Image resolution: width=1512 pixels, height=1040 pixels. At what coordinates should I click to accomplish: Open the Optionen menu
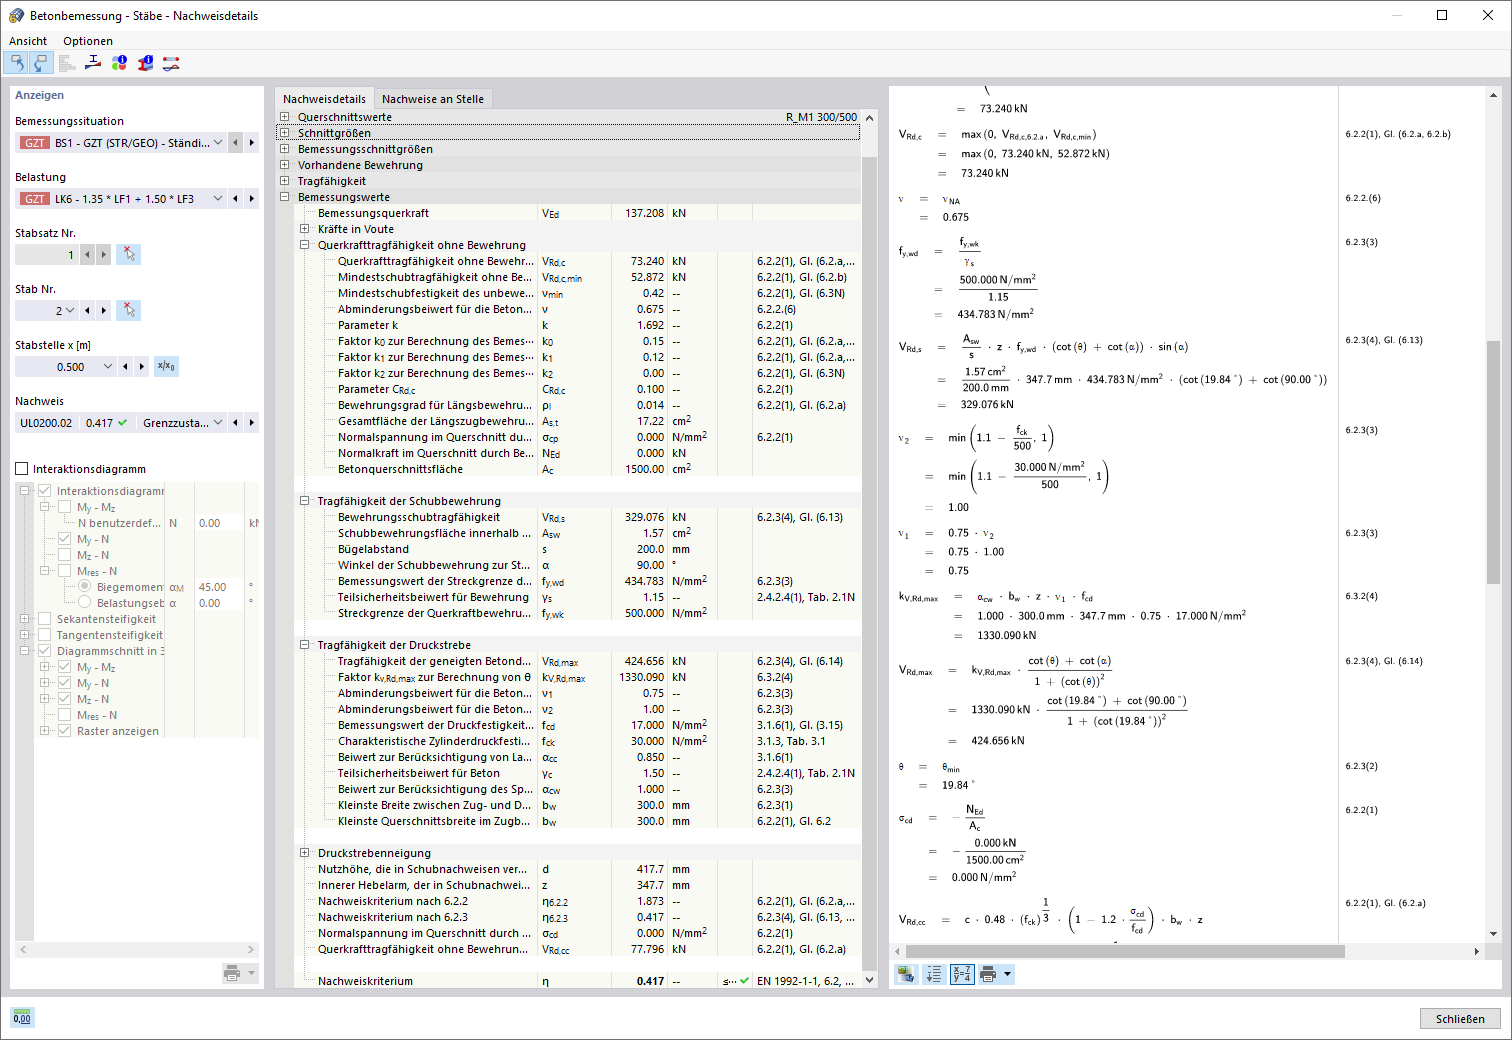click(x=88, y=41)
